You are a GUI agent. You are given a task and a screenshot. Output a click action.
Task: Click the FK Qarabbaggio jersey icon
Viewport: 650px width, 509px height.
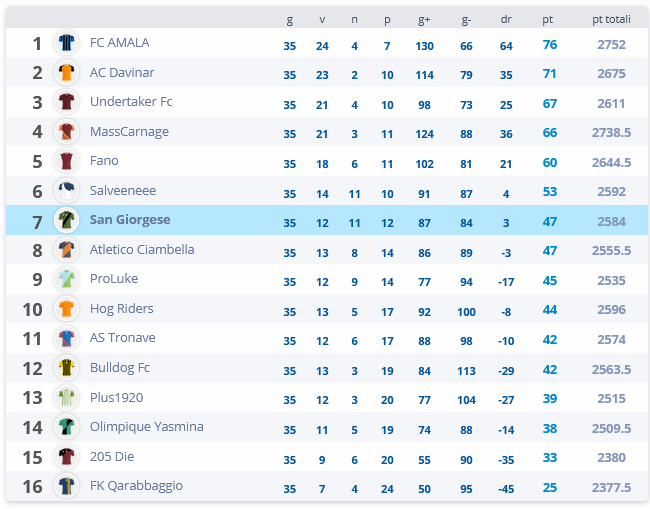[x=66, y=486]
